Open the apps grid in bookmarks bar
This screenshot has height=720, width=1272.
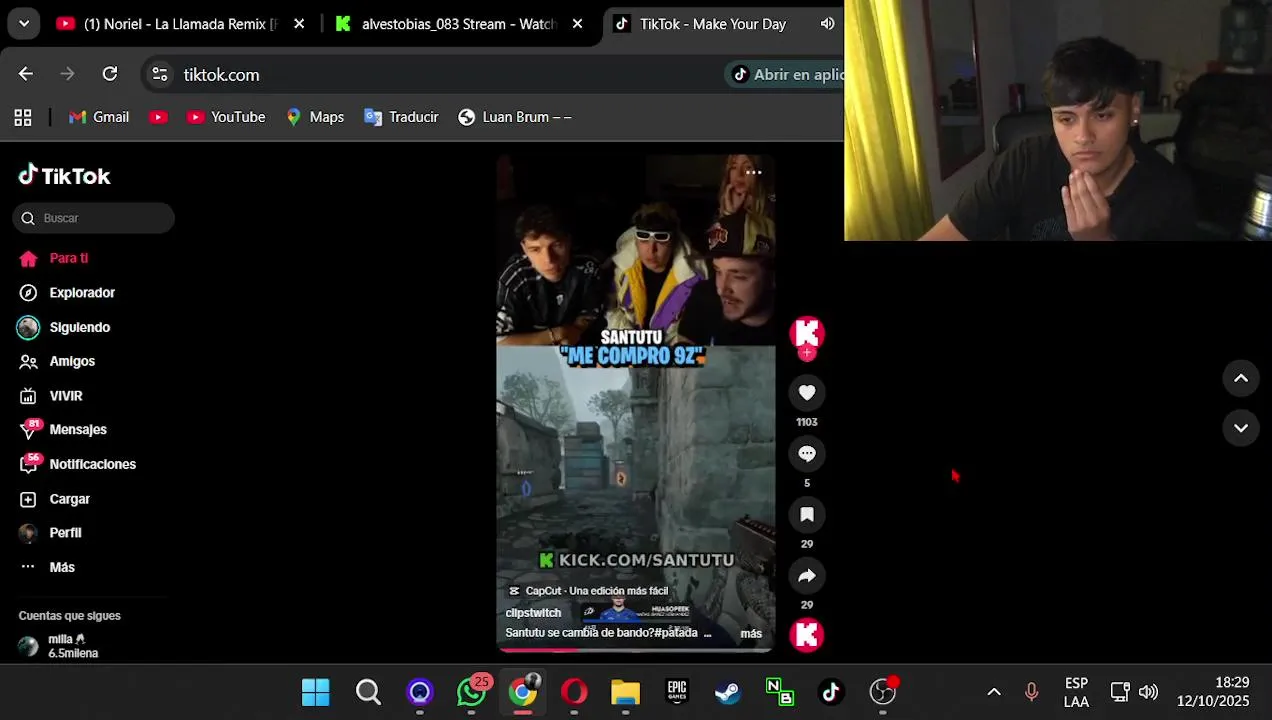click(x=23, y=117)
